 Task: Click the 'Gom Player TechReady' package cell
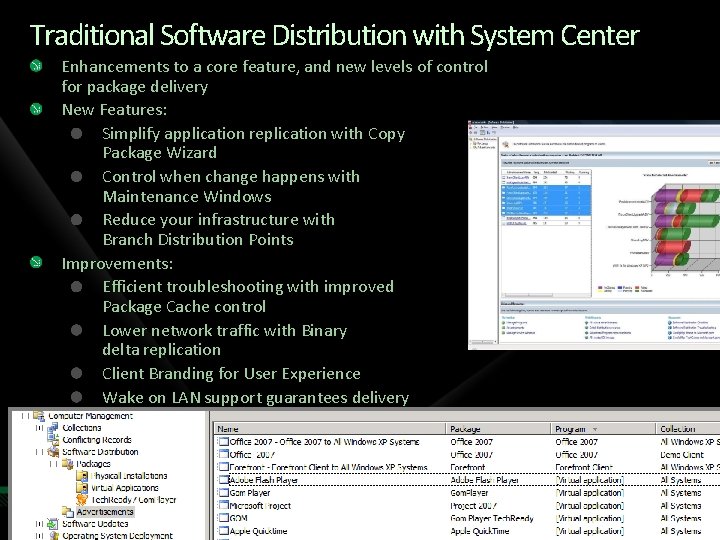pos(492,518)
